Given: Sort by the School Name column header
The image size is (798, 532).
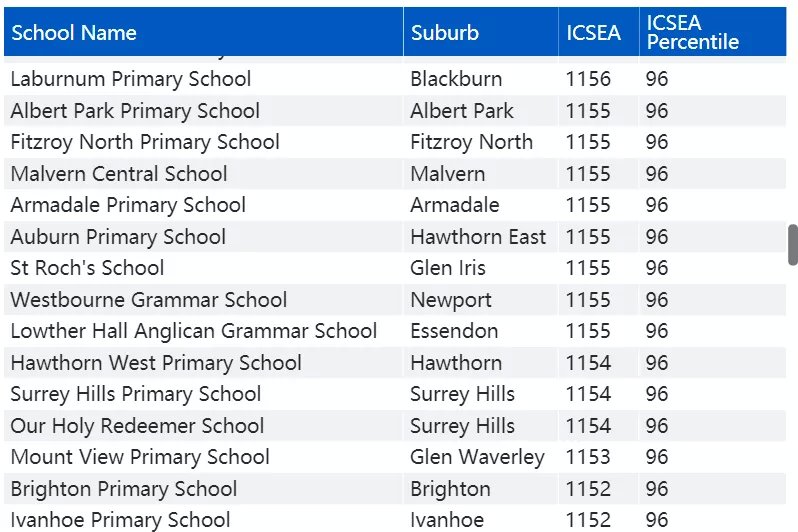Looking at the screenshot, I should click(203, 32).
